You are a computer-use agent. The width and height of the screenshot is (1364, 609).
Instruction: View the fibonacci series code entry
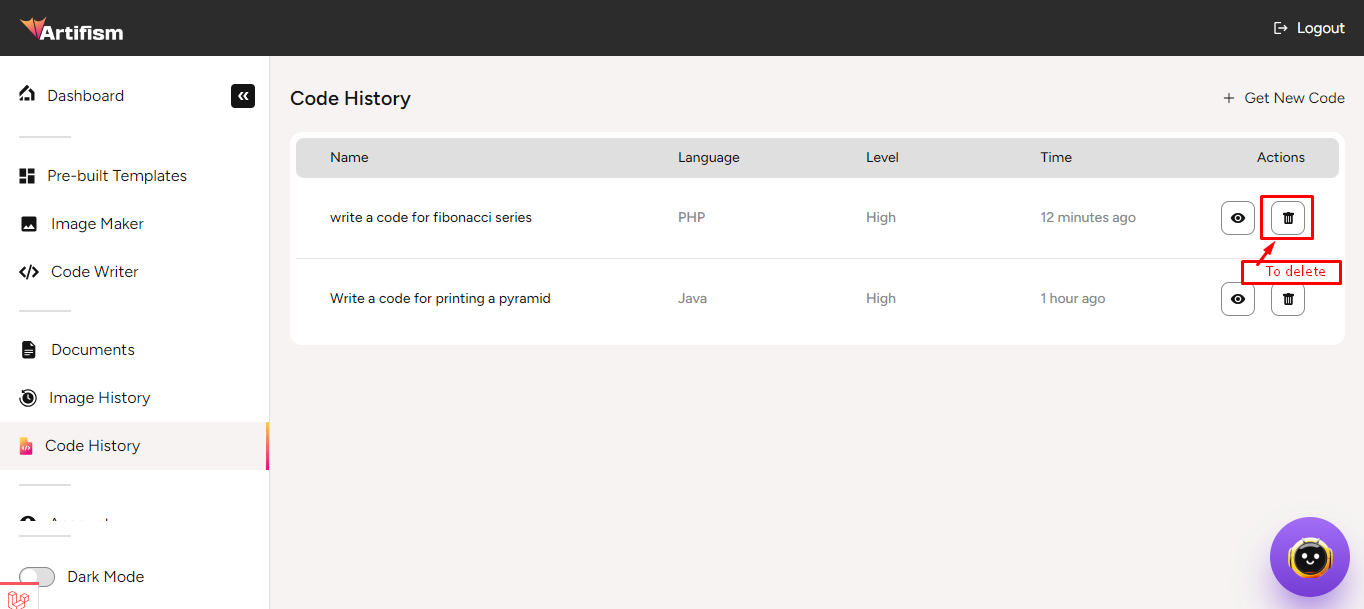coord(1237,218)
